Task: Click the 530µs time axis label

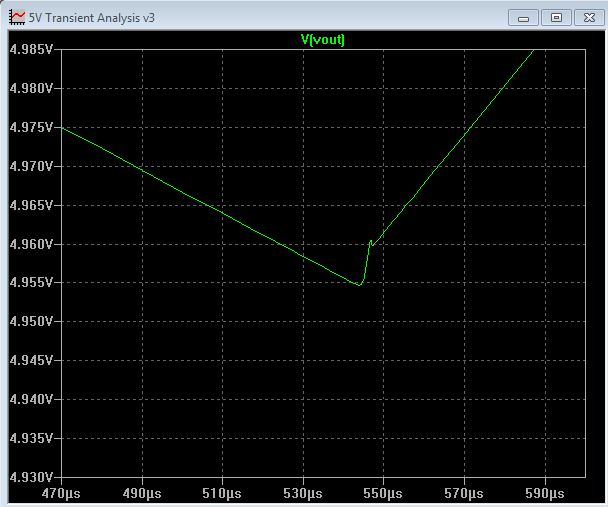Action: click(x=303, y=494)
